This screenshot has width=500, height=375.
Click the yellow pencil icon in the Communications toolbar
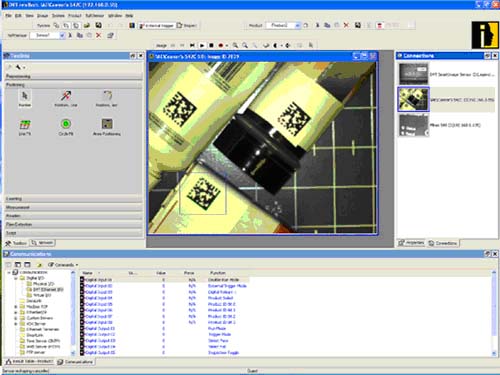39,265
